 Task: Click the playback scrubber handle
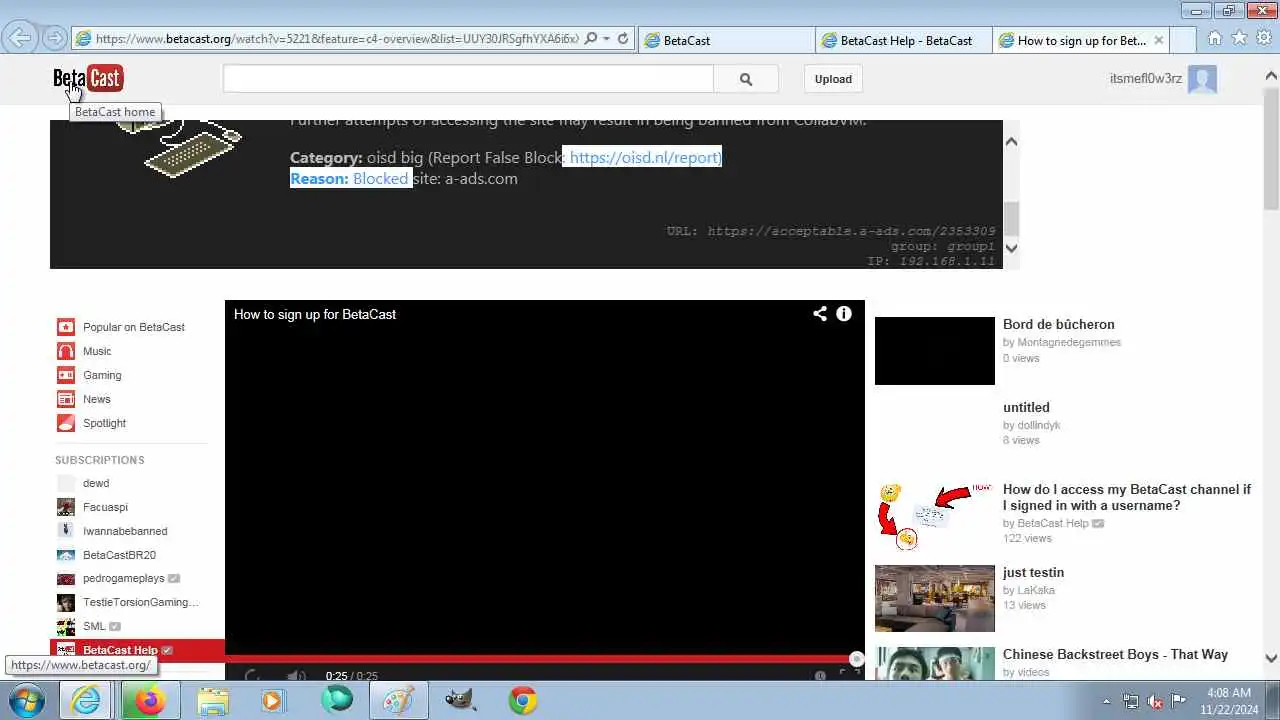(x=856, y=659)
